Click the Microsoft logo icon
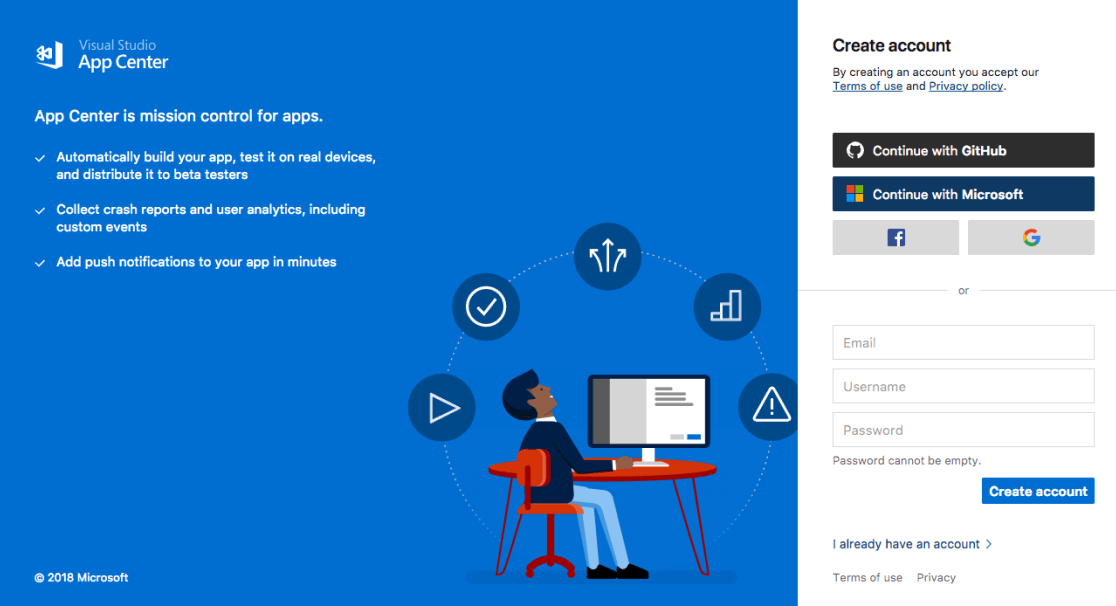The image size is (1116, 606). point(856,193)
